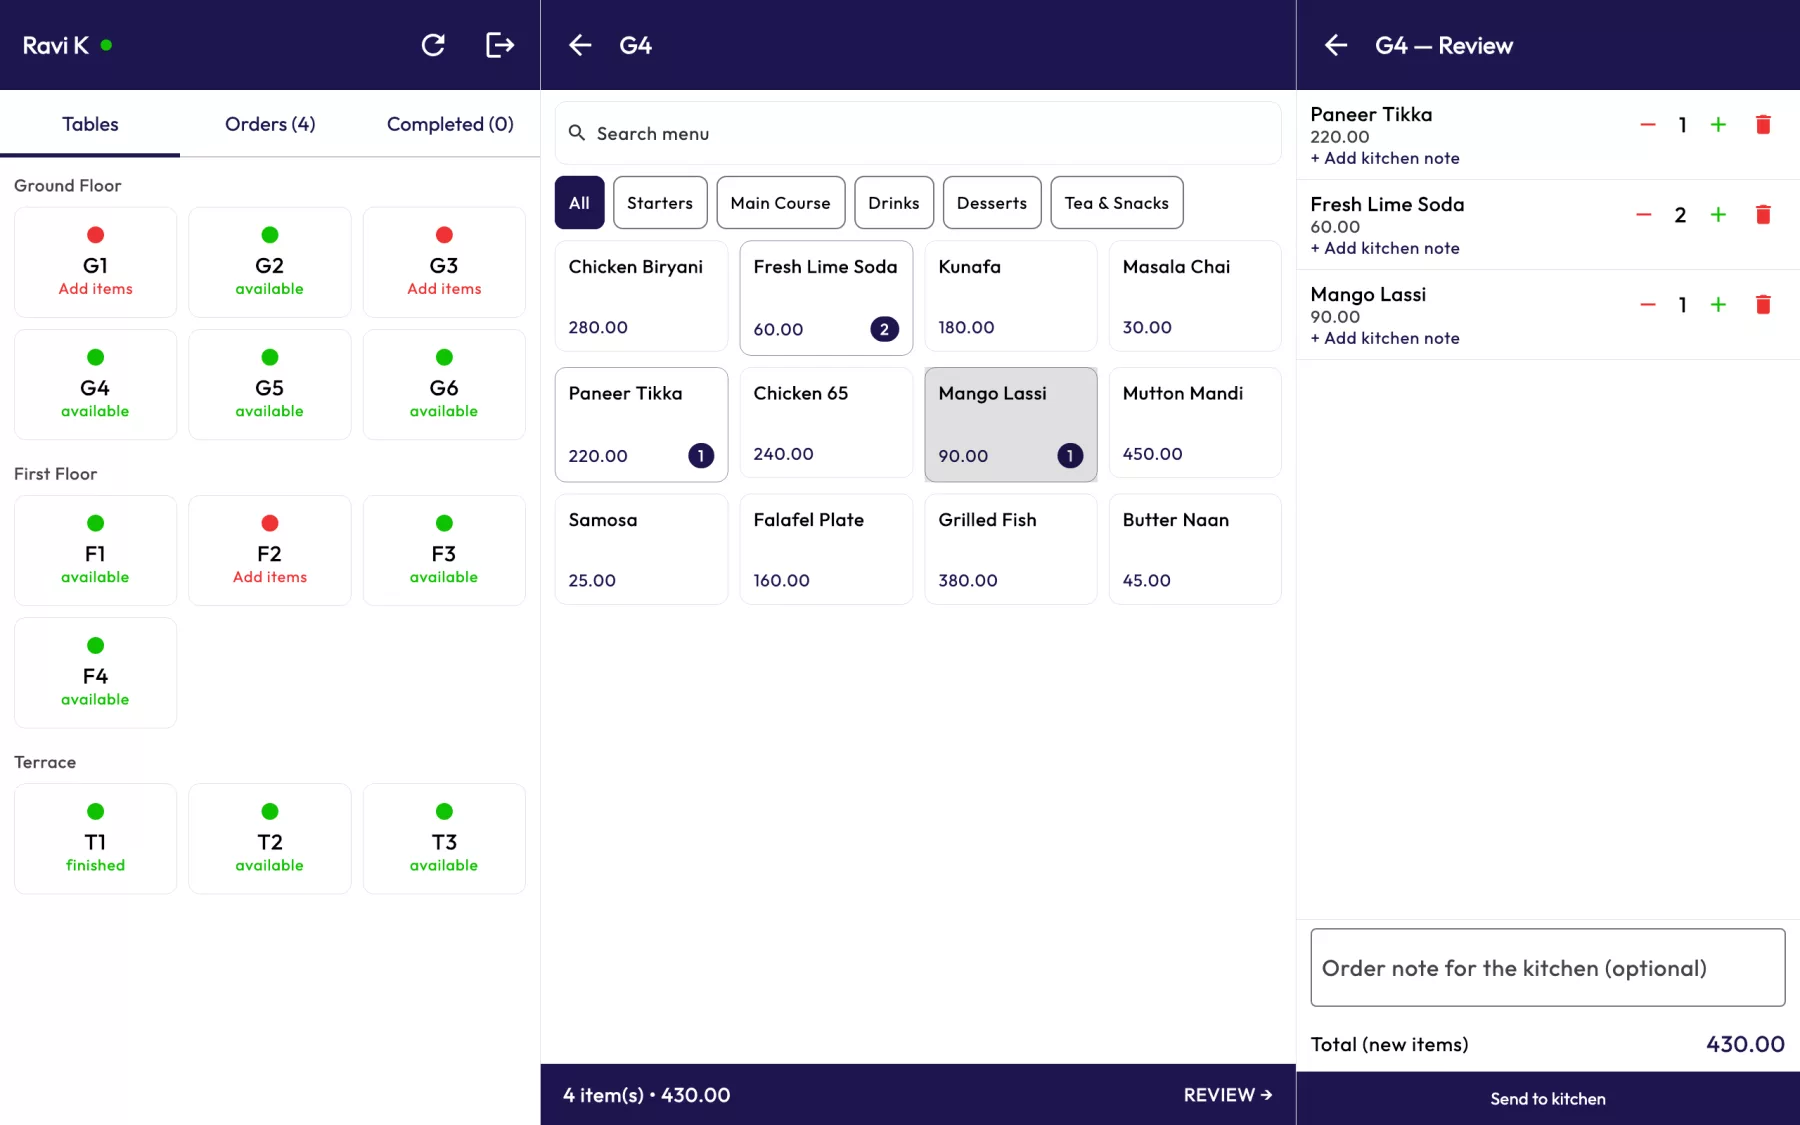1800x1125 pixels.
Task: Filter menu by Tea & Snacks
Action: pos(1117,203)
